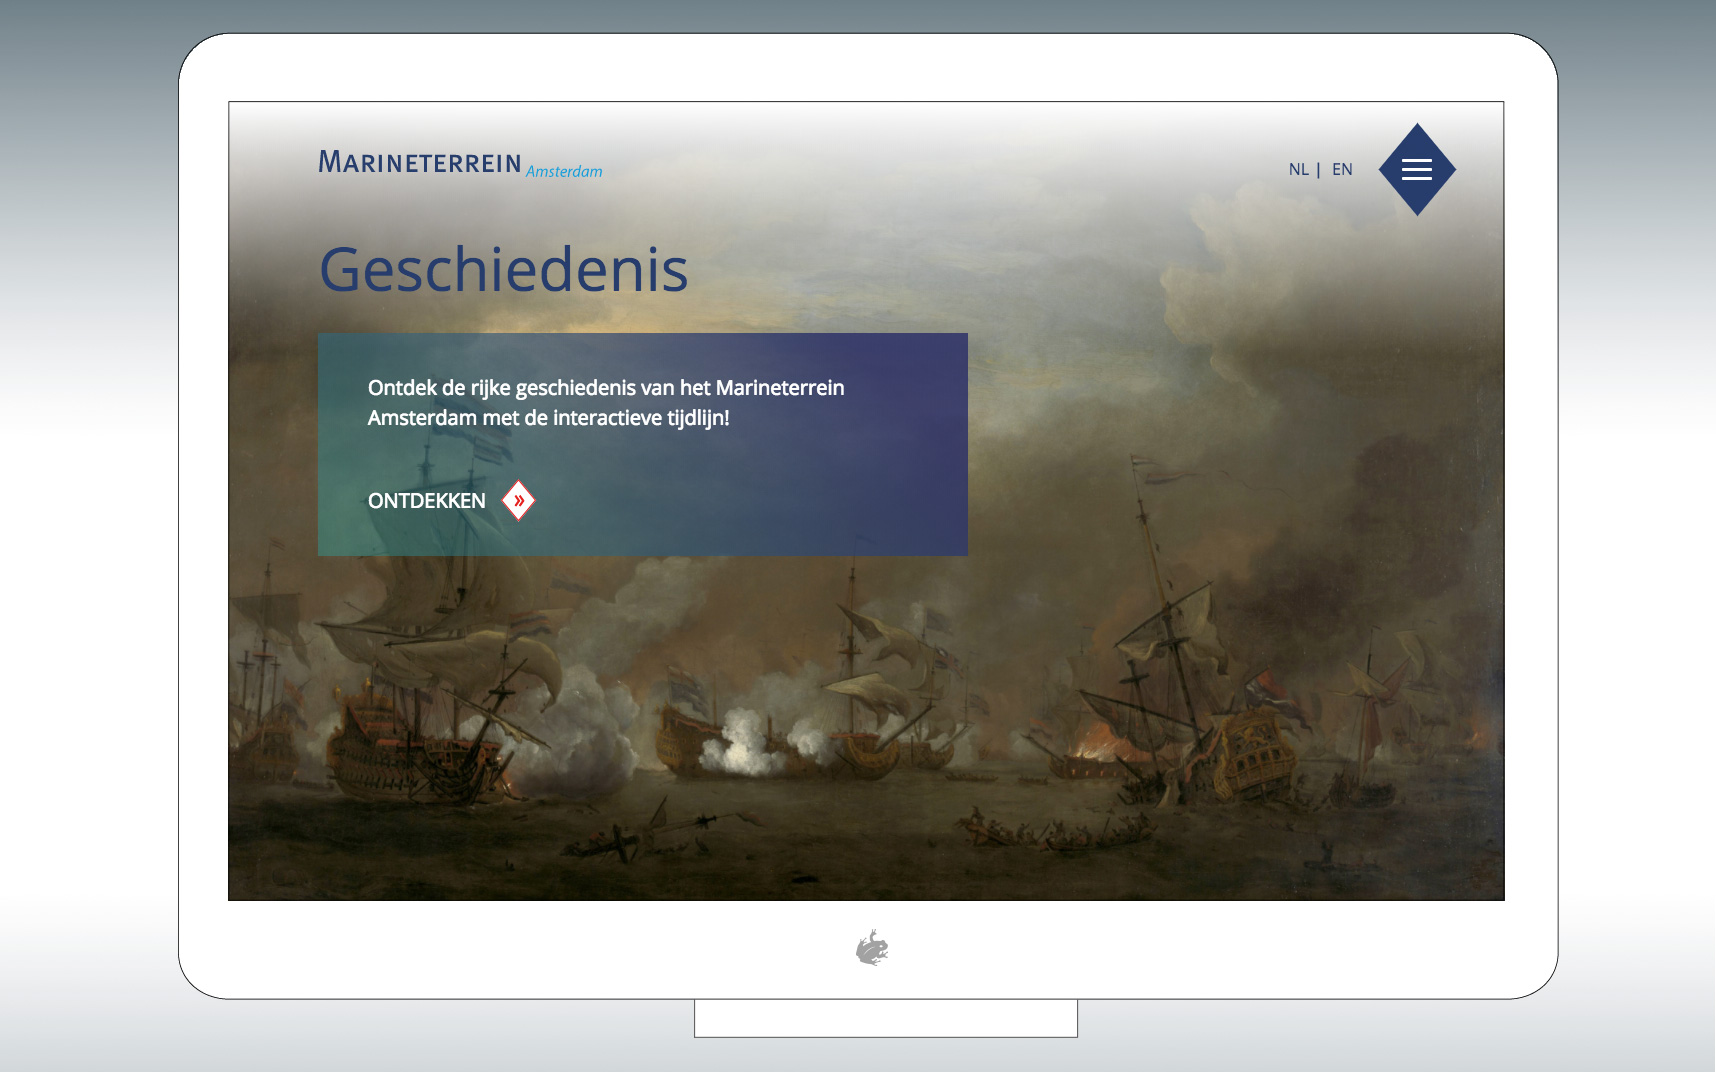Open the diamond hamburger menu
This screenshot has width=1716, height=1072.
pyautogui.click(x=1417, y=169)
